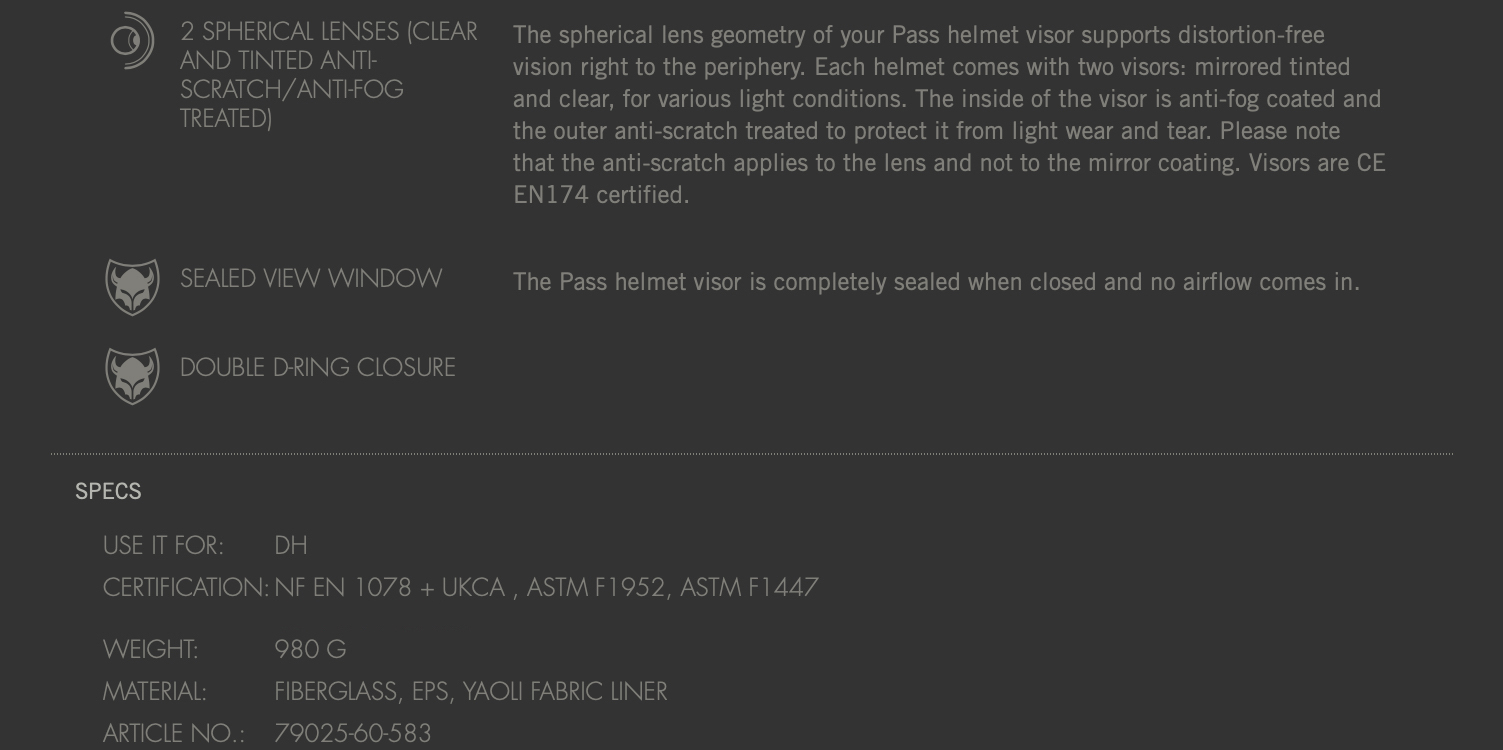The height and width of the screenshot is (750, 1503).
Task: Click the ARTICLE NO. label
Action: tap(173, 733)
